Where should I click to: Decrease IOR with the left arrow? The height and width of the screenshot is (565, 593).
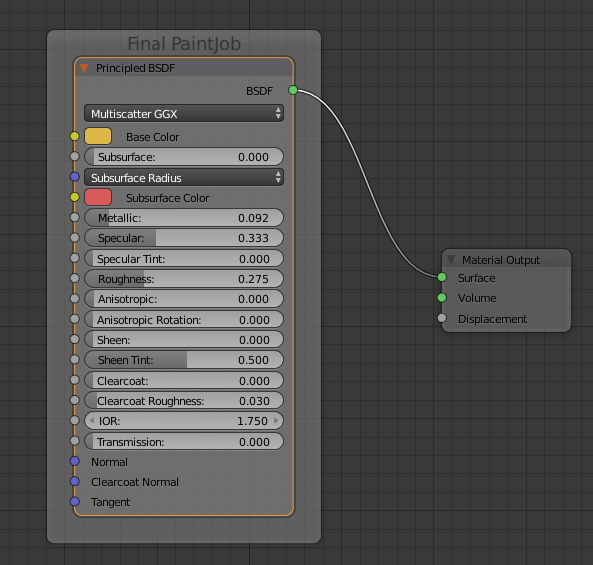pyautogui.click(x=92, y=421)
